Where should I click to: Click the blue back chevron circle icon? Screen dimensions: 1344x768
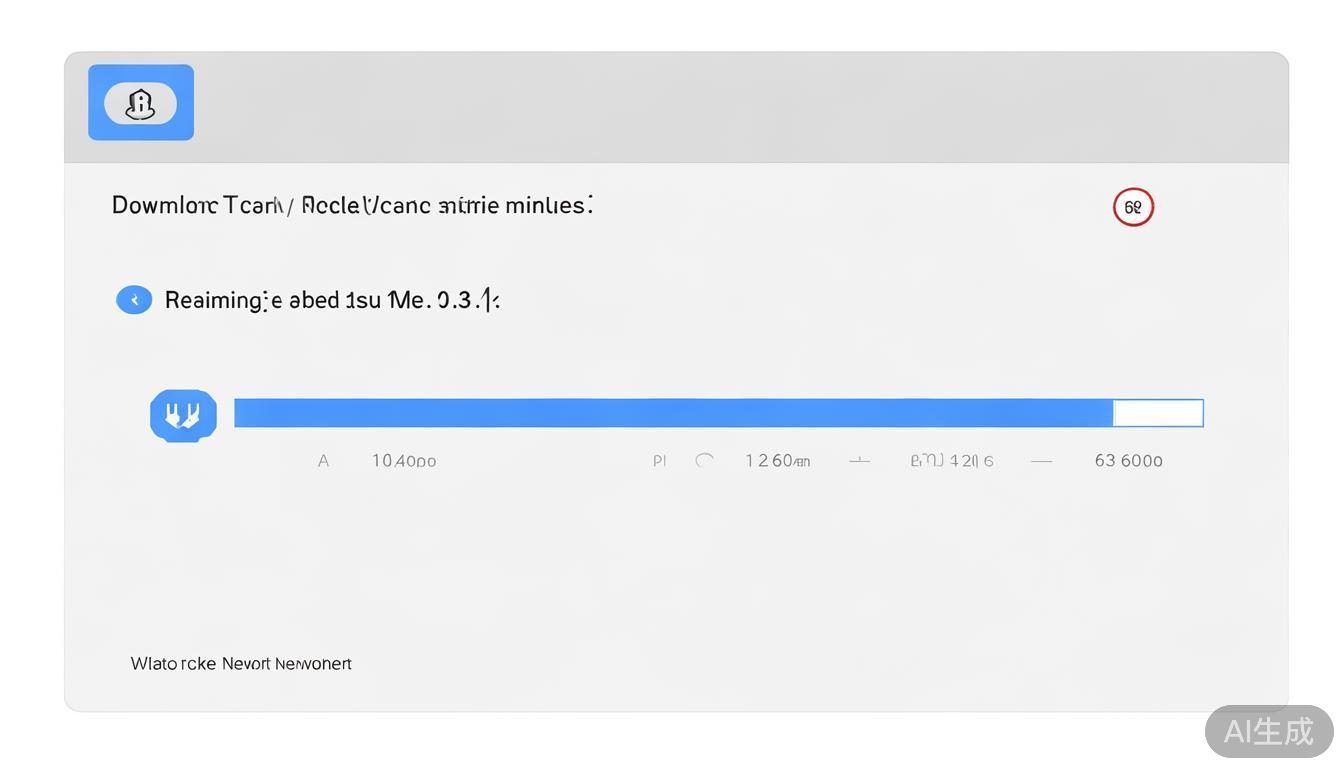pyautogui.click(x=134, y=300)
